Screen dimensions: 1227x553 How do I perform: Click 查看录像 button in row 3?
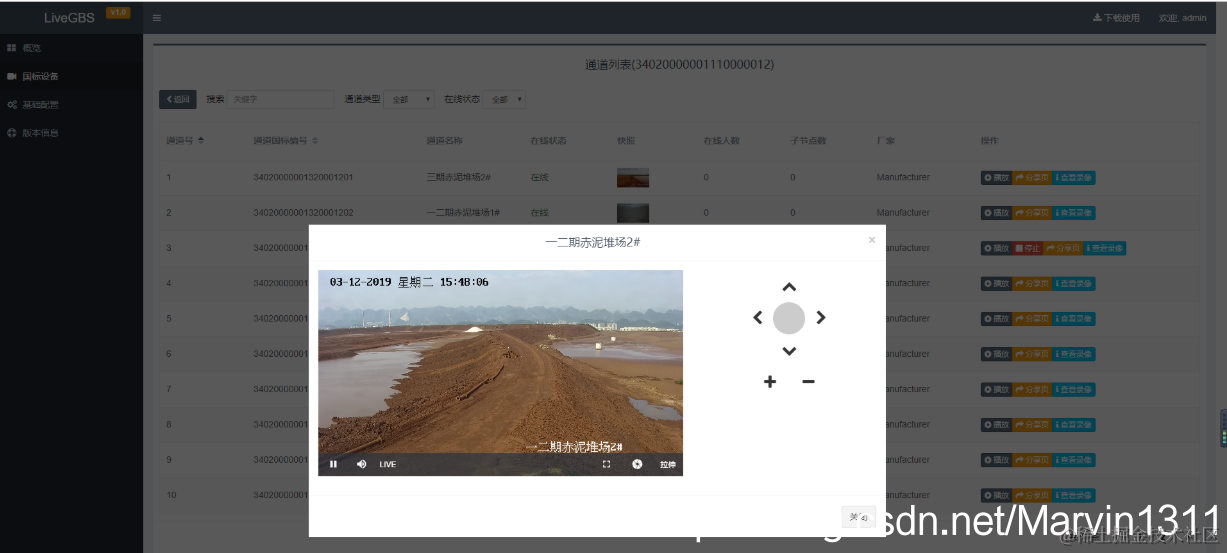click(x=1105, y=248)
